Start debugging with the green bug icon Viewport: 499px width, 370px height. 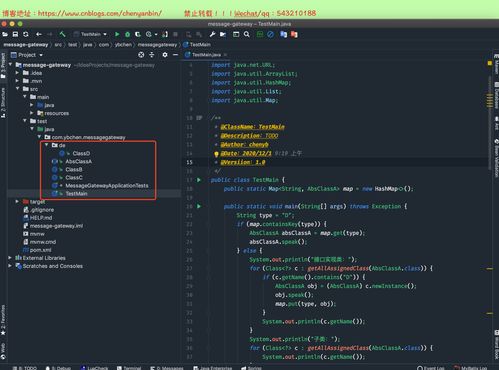pos(127,34)
